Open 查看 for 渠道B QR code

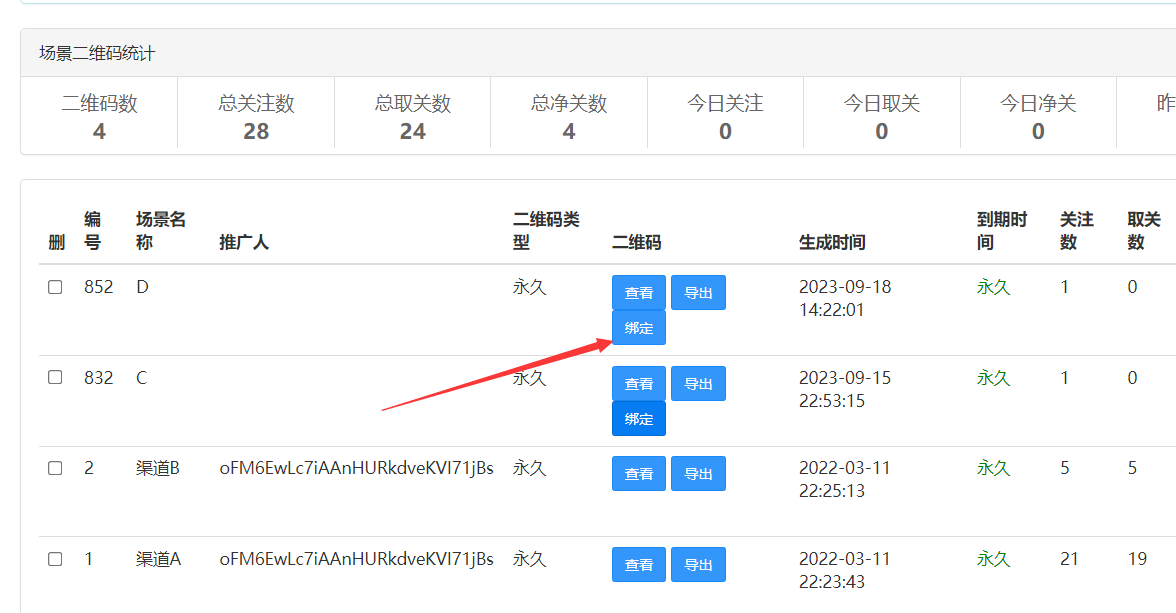coord(638,474)
